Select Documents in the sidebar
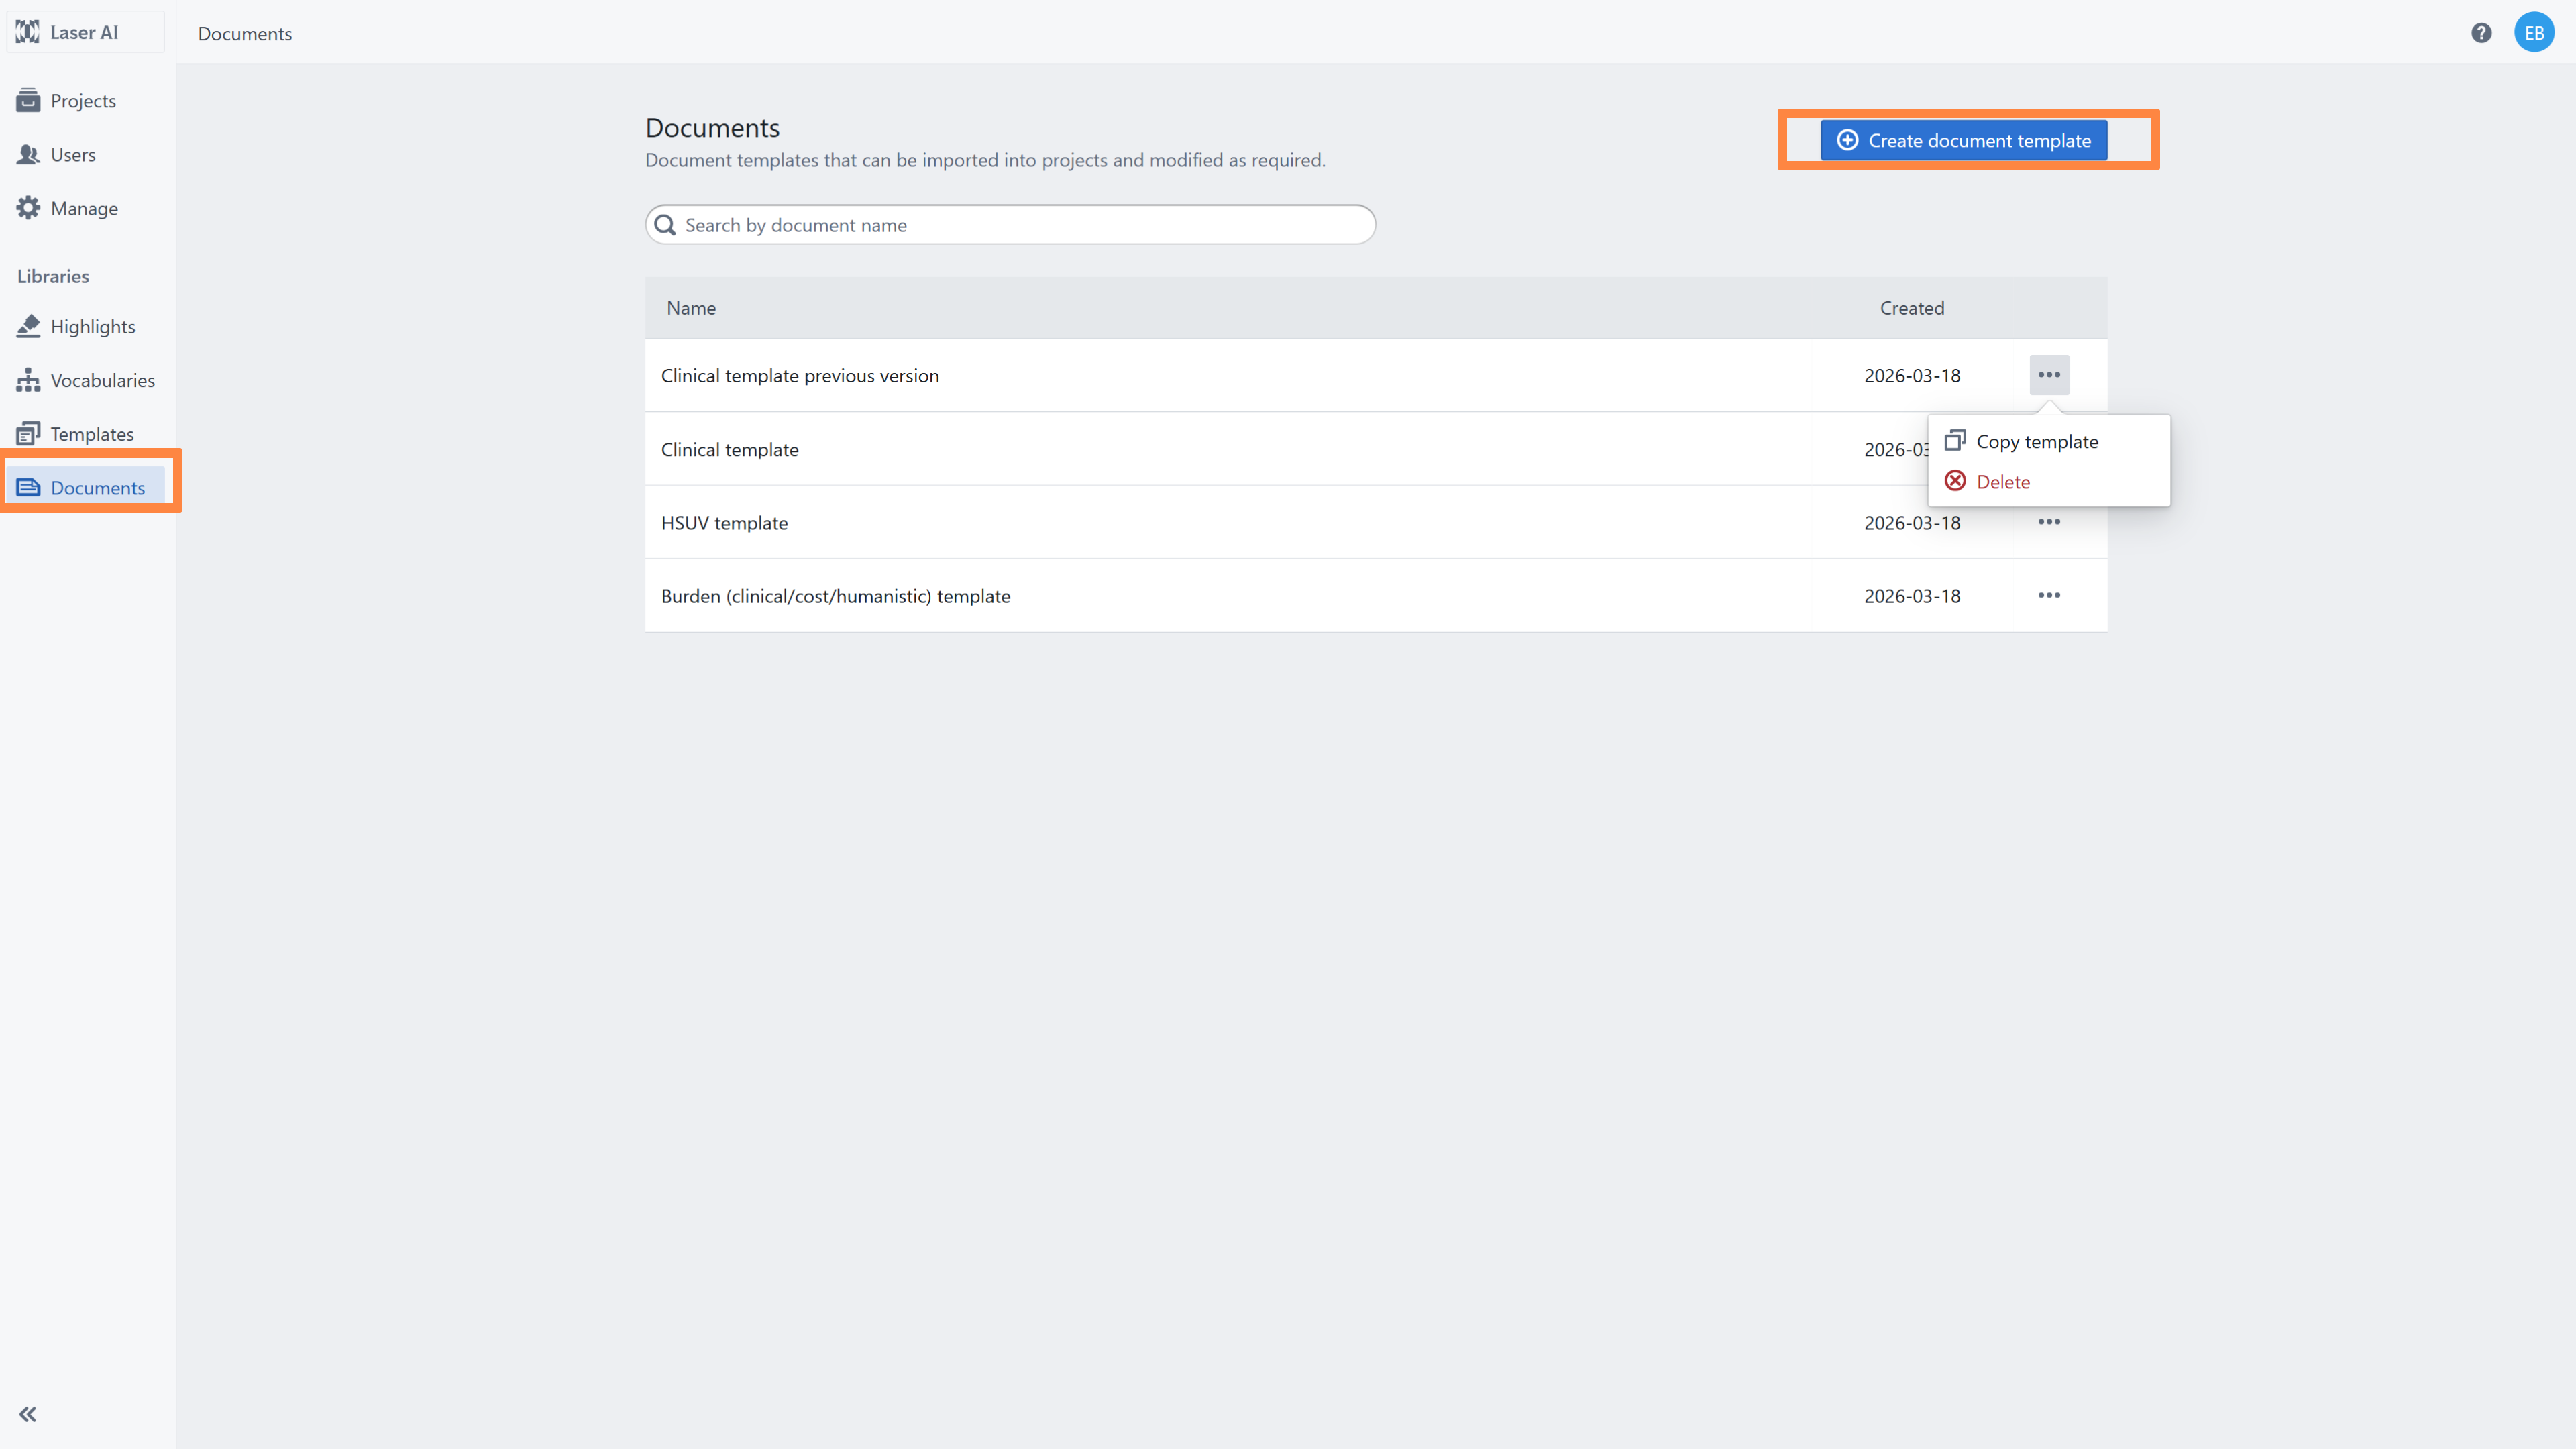This screenshot has width=2576, height=1449. tap(97, 488)
